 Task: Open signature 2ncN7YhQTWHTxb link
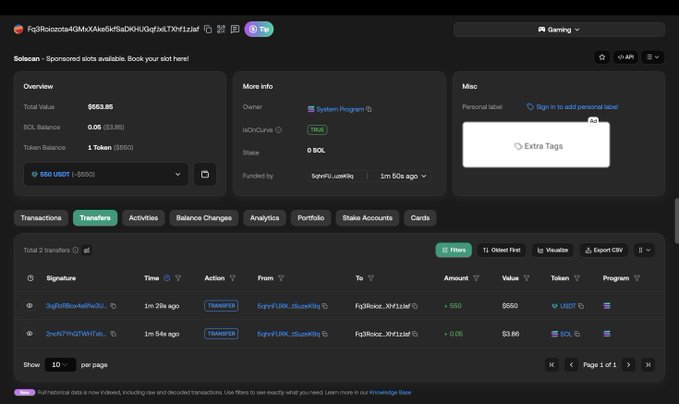(x=76, y=334)
